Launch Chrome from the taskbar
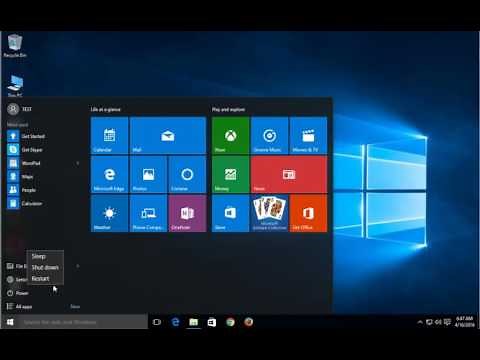This screenshot has height=360, width=480. coord(230,322)
